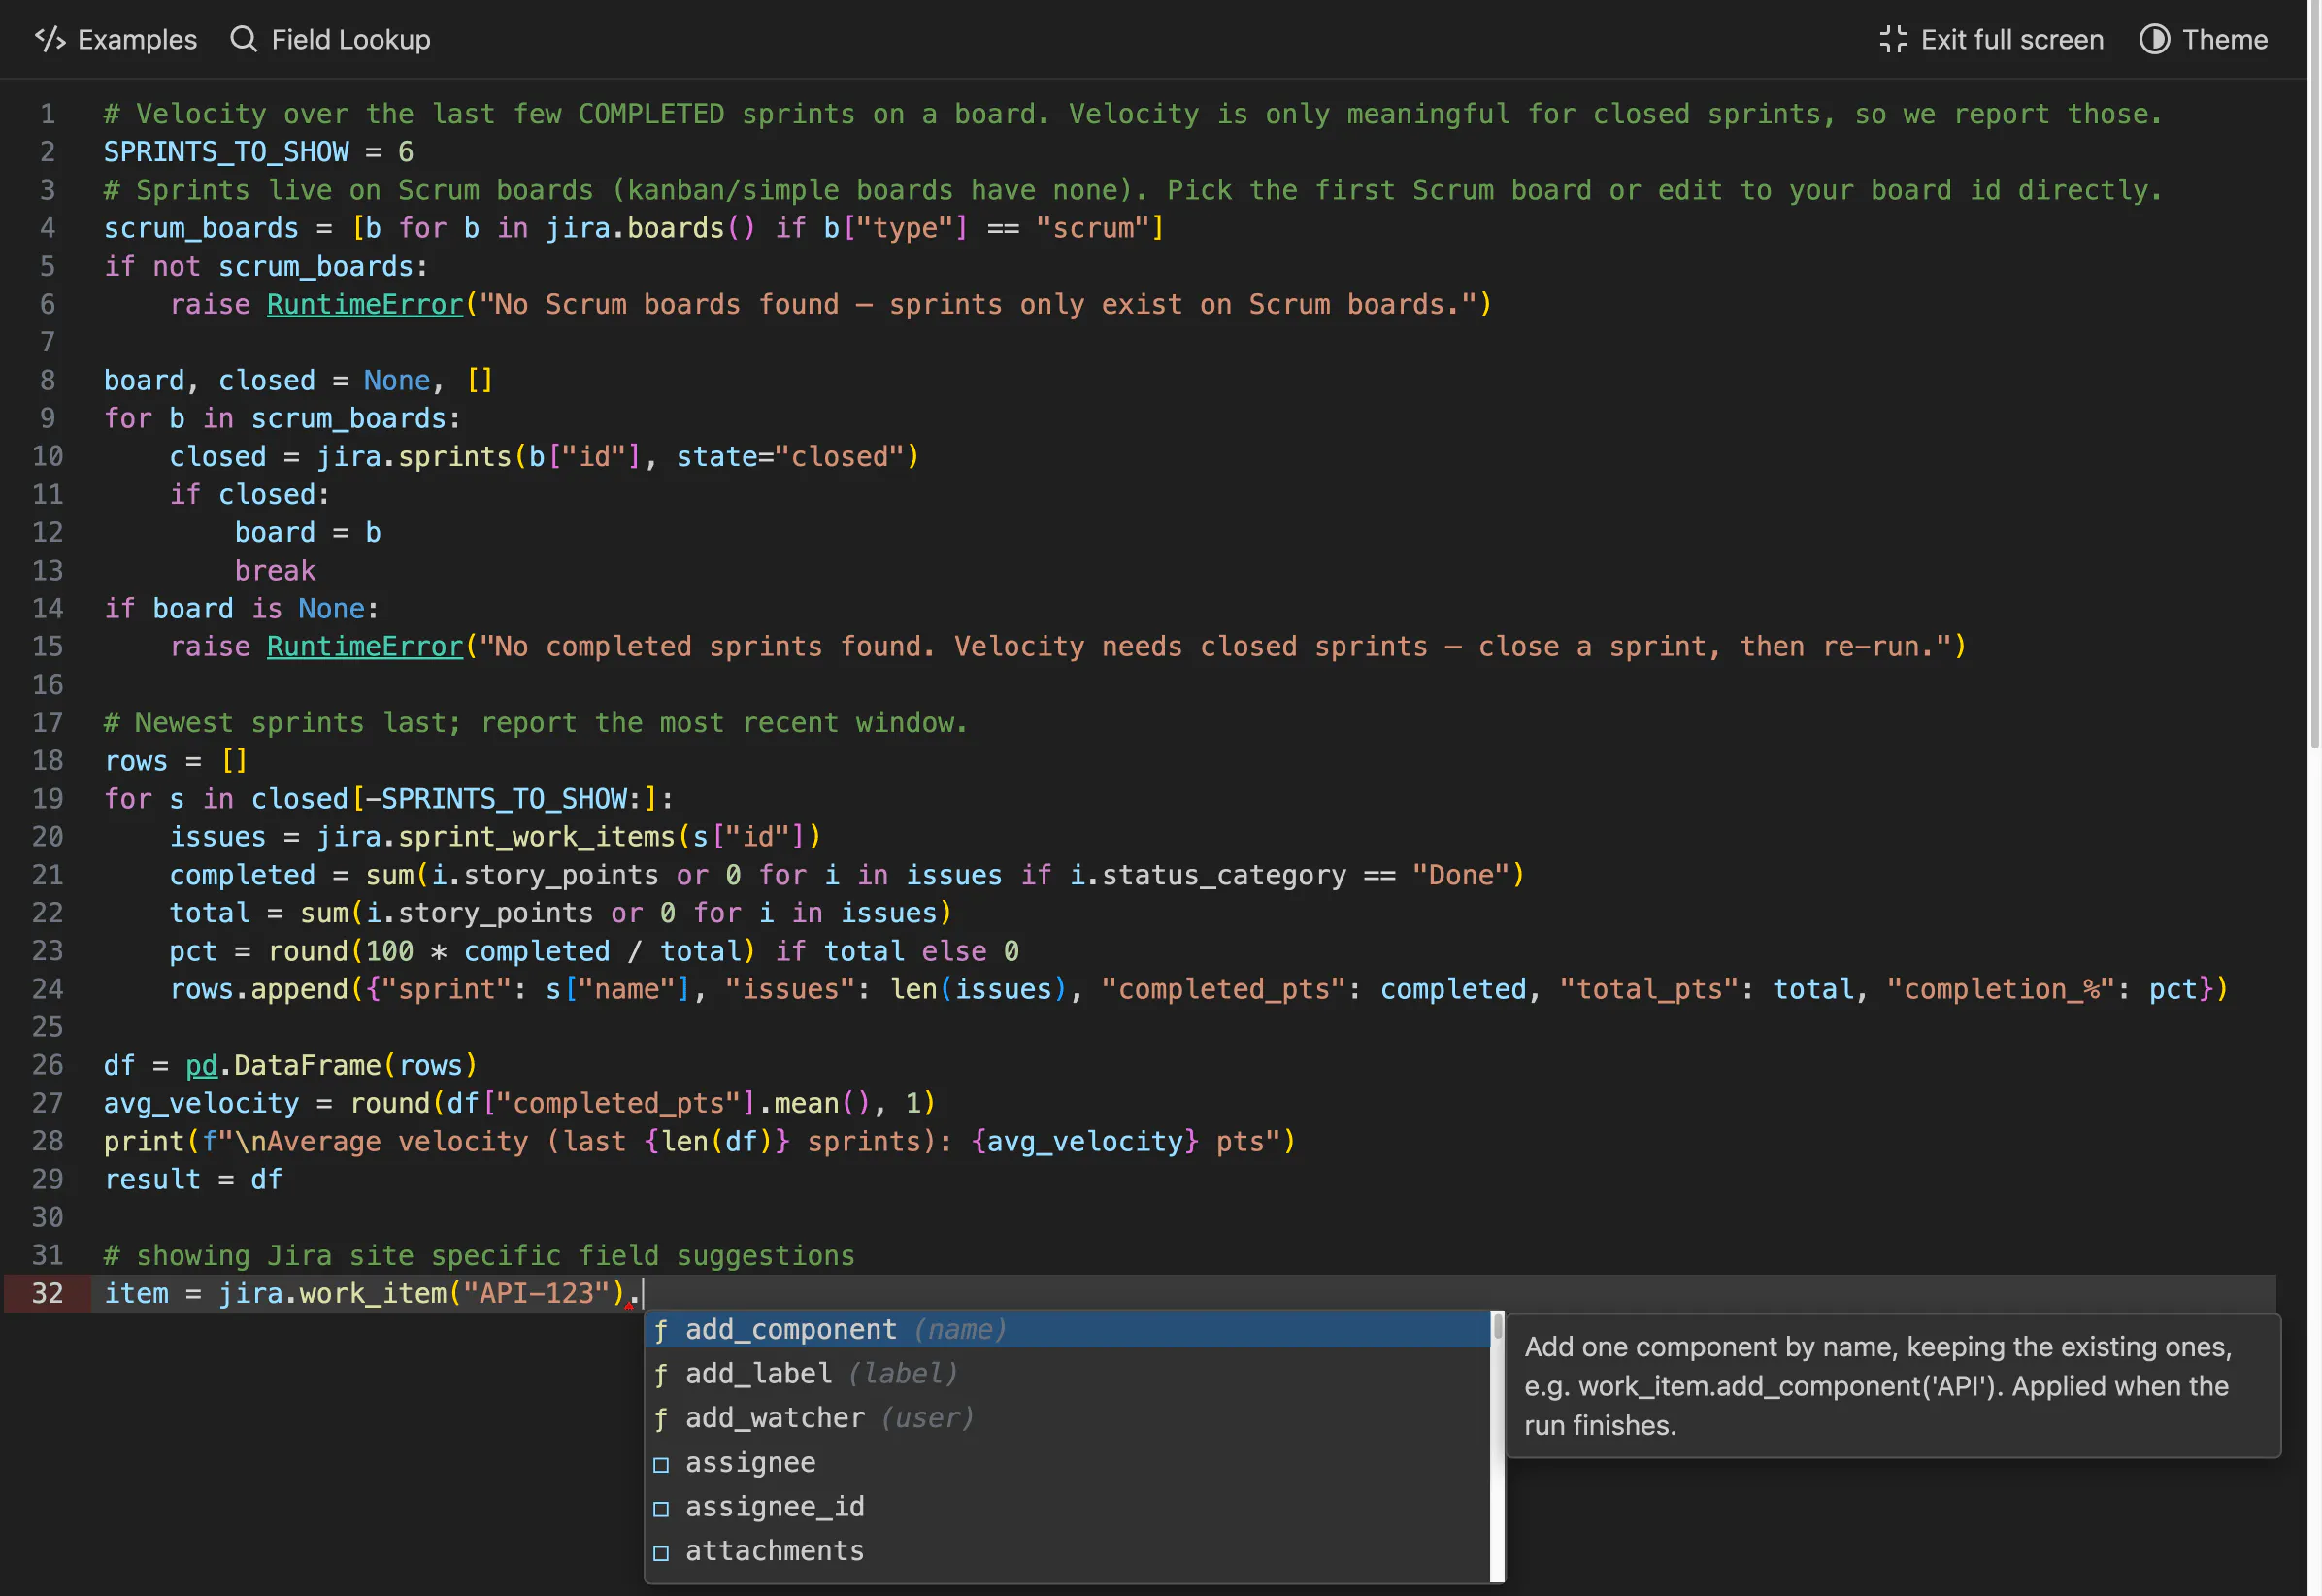Select add_label suggestion in autocomplete list
The image size is (2322, 1596).
[x=1068, y=1374]
